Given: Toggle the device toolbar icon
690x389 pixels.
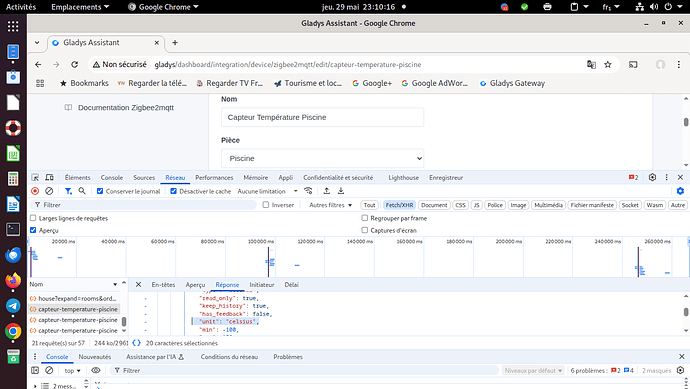Looking at the screenshot, I should pyautogui.click(x=49, y=177).
